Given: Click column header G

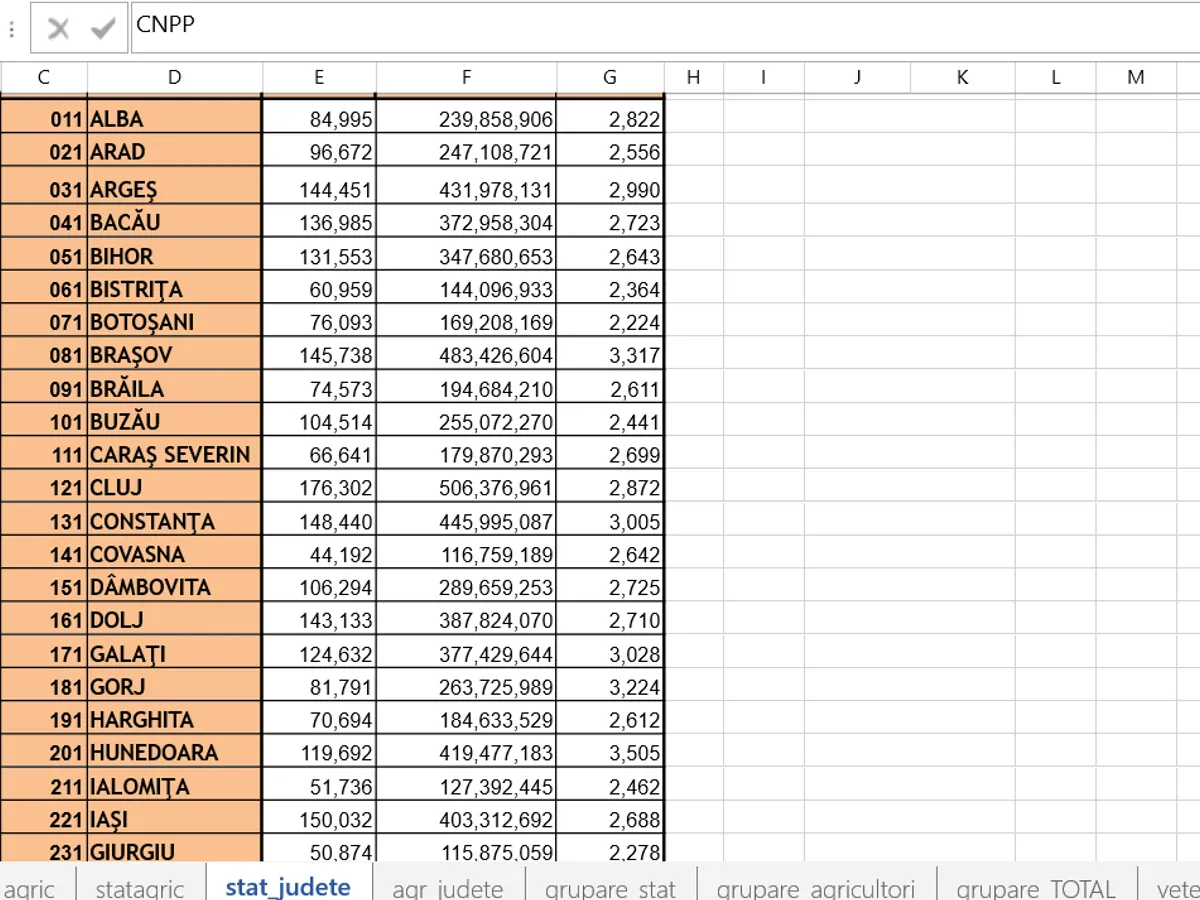Looking at the screenshot, I should pyautogui.click(x=610, y=77).
